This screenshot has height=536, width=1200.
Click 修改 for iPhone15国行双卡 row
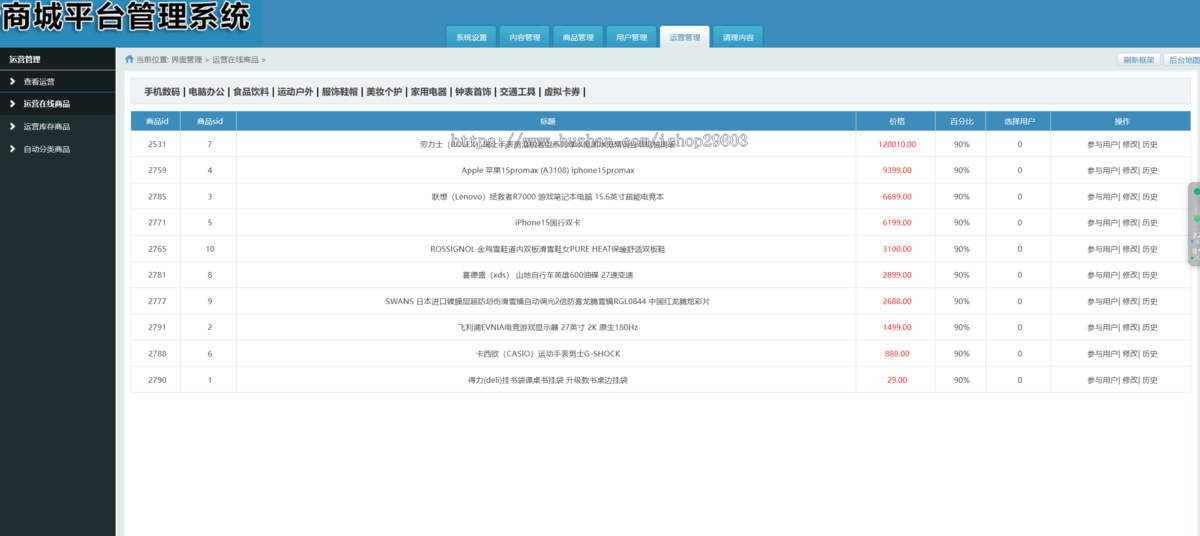pos(1129,222)
